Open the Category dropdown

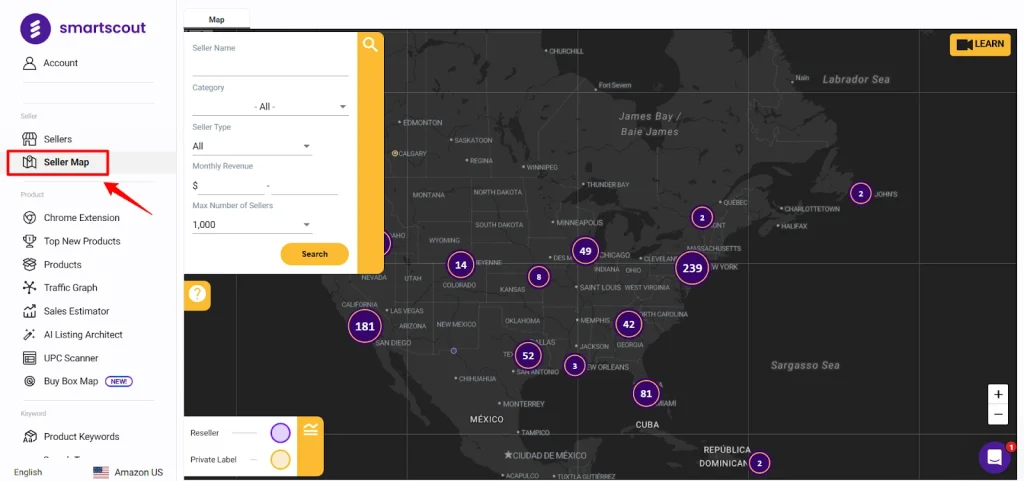click(270, 106)
